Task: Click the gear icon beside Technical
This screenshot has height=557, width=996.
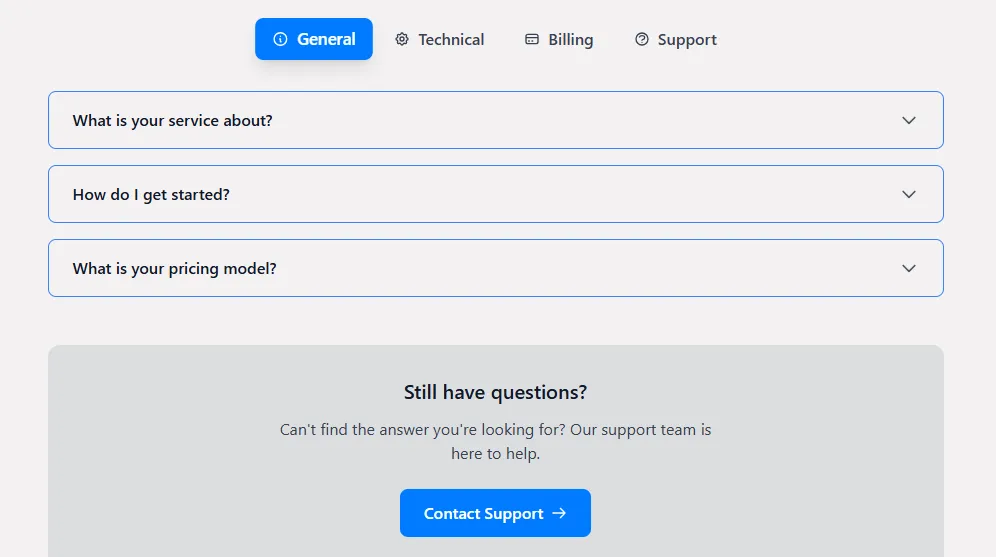Action: [402, 39]
